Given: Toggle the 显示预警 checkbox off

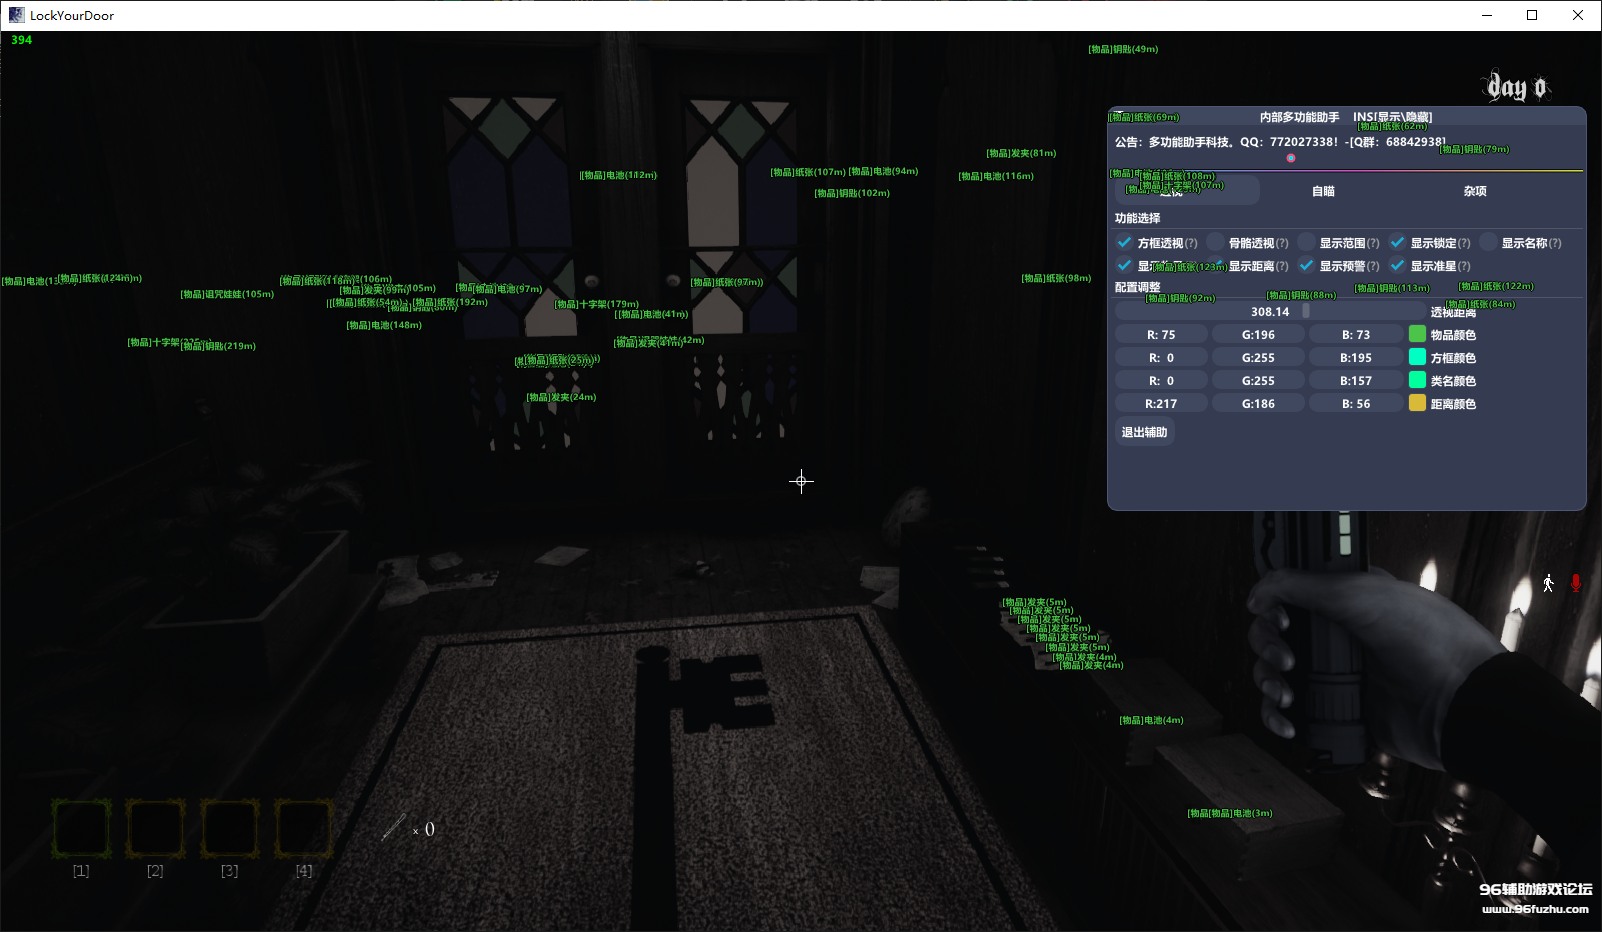Looking at the screenshot, I should 1306,266.
